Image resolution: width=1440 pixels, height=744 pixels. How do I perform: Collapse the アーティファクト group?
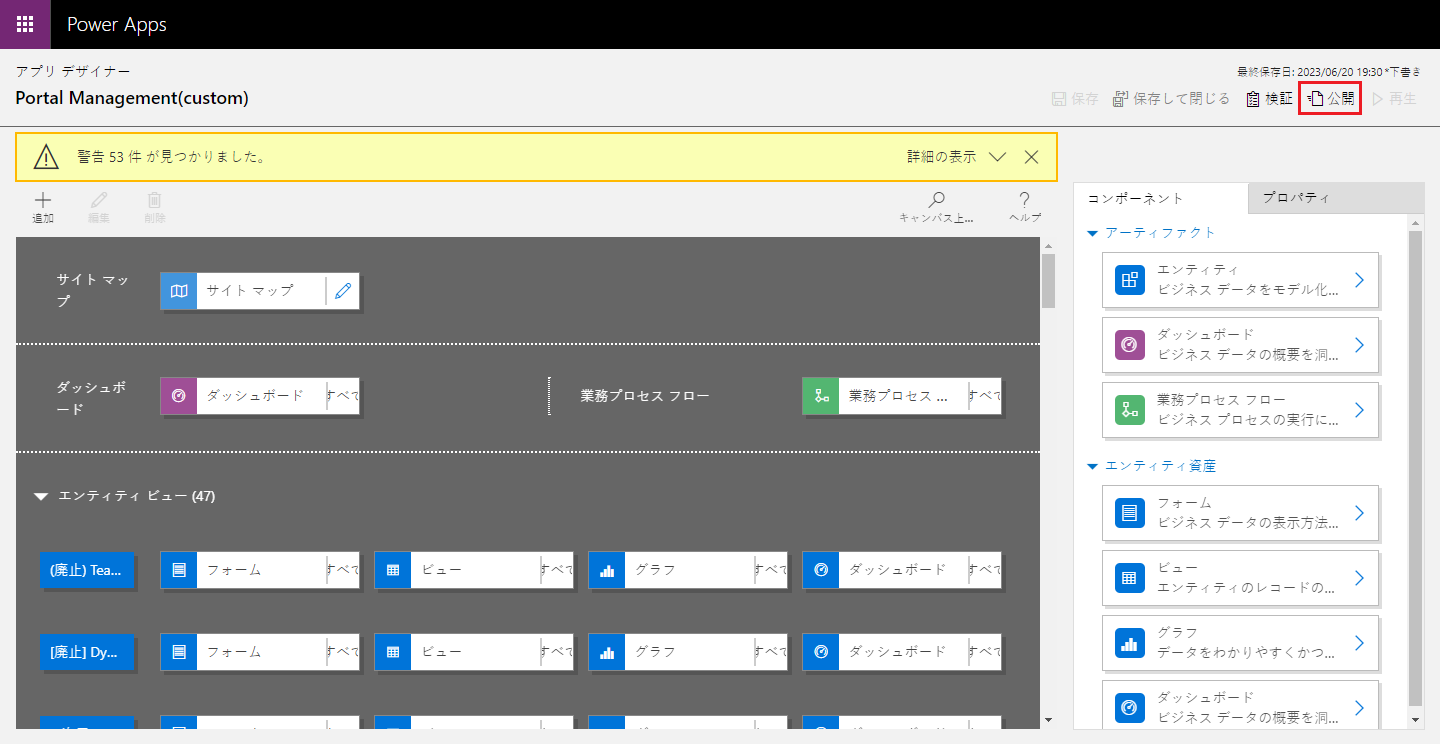1092,232
